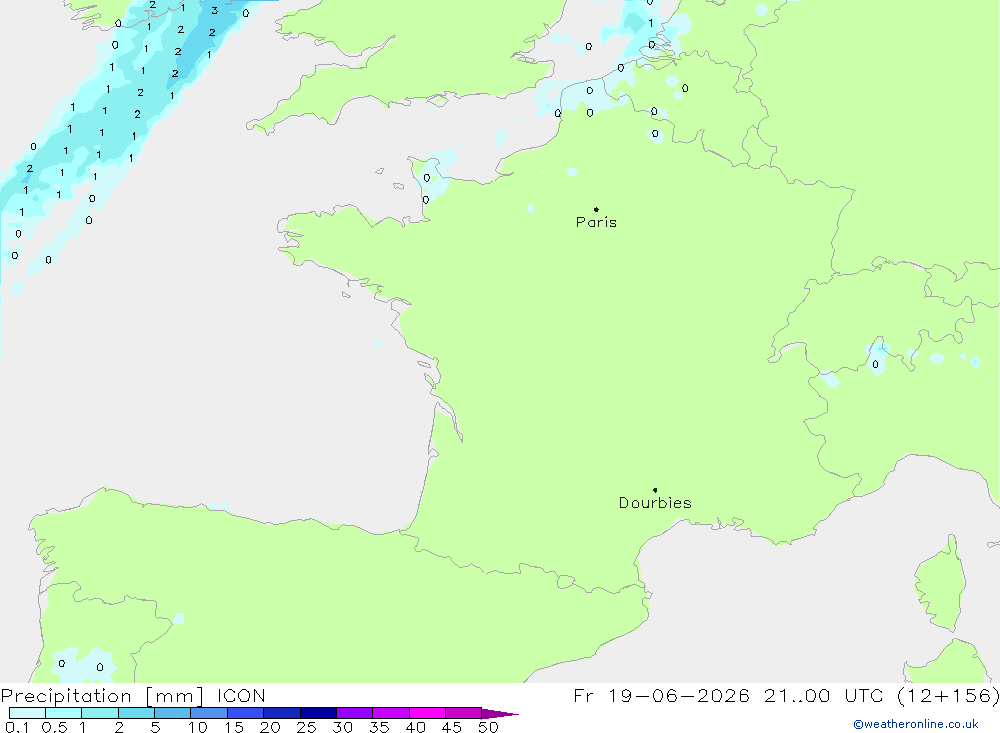Click the Paris city label
Image resolution: width=1000 pixels, height=733 pixels.
(596, 222)
